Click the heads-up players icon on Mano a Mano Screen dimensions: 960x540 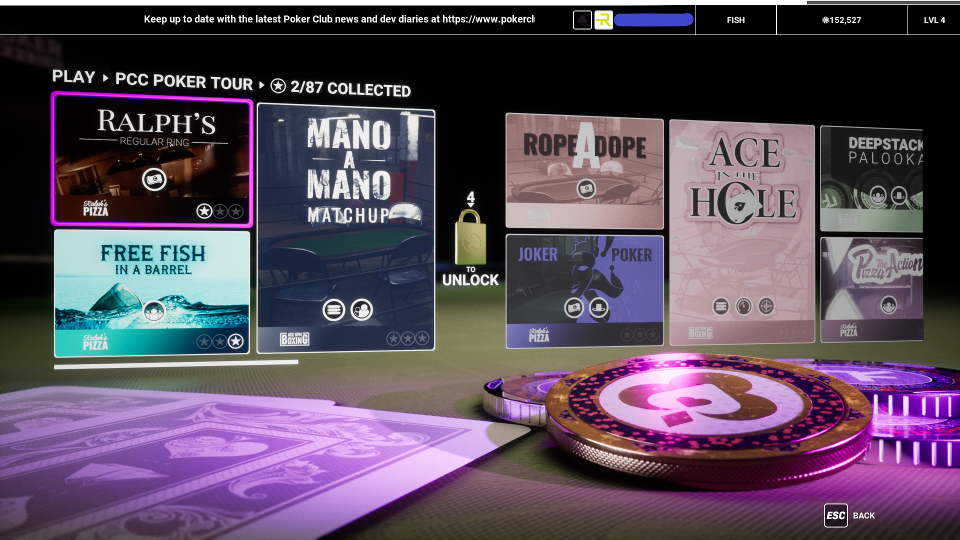pyautogui.click(x=362, y=310)
